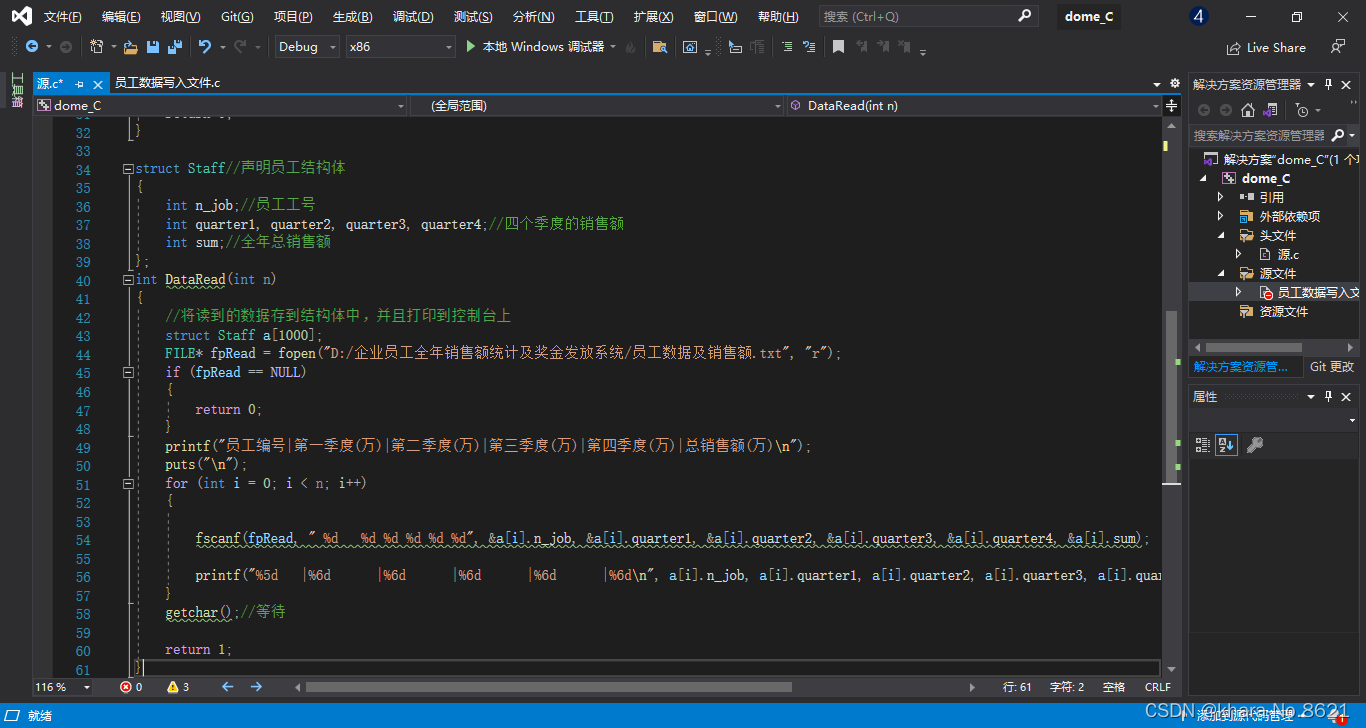Click the editor vertical scrollbar thumb

point(1169,395)
